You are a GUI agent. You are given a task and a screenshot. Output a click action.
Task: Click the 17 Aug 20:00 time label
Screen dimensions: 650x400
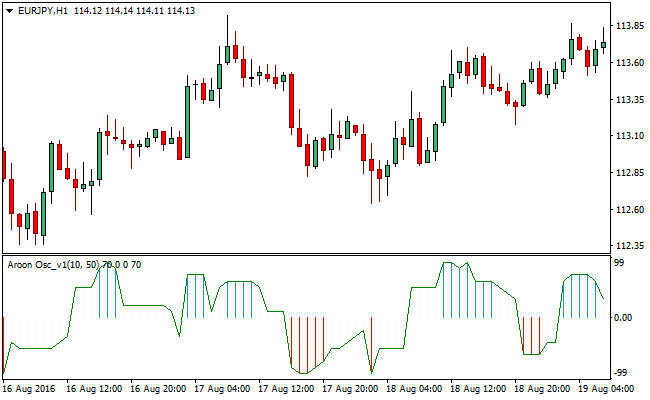click(350, 388)
